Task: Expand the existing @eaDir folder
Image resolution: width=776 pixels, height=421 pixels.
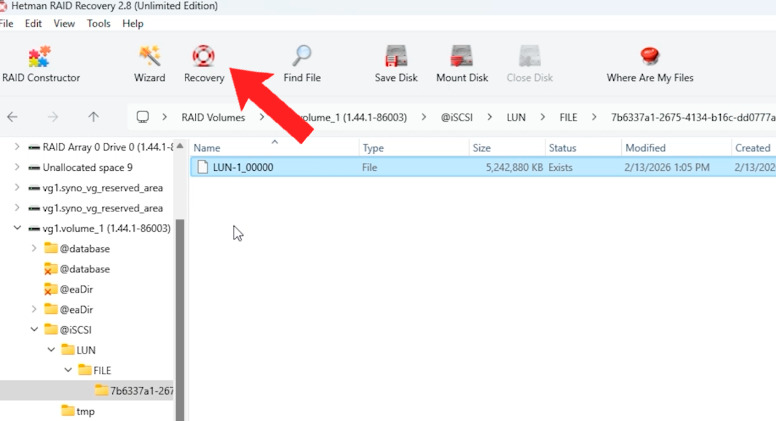Action: 34,309
